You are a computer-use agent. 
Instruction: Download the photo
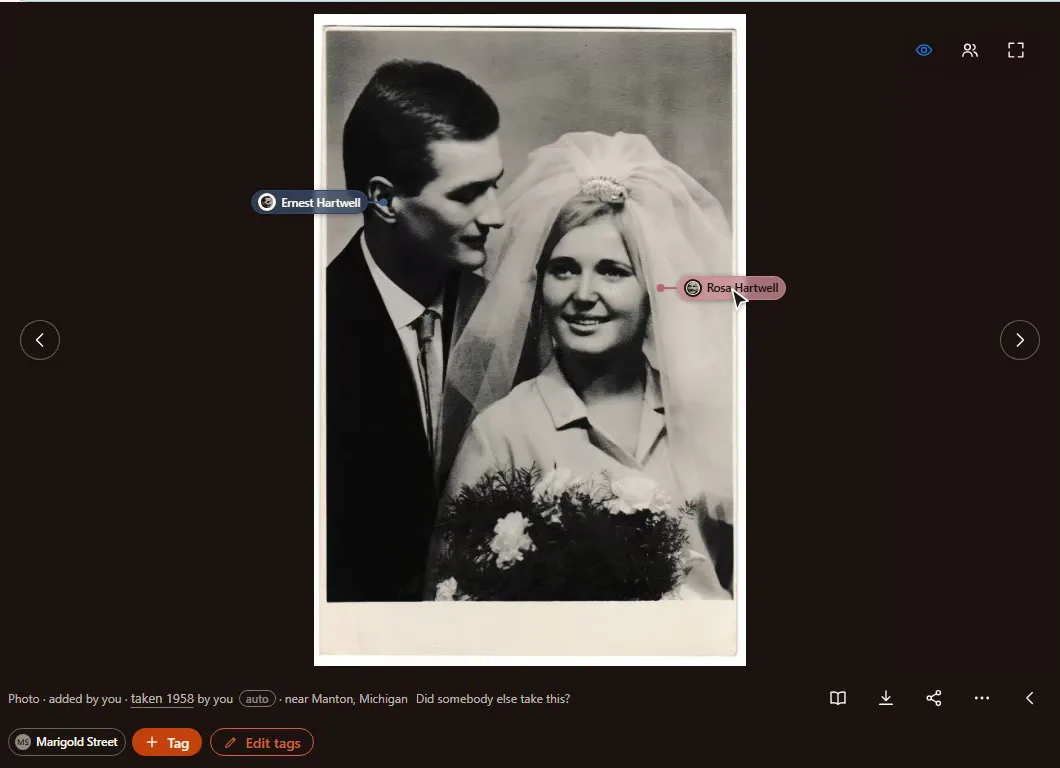pos(886,698)
